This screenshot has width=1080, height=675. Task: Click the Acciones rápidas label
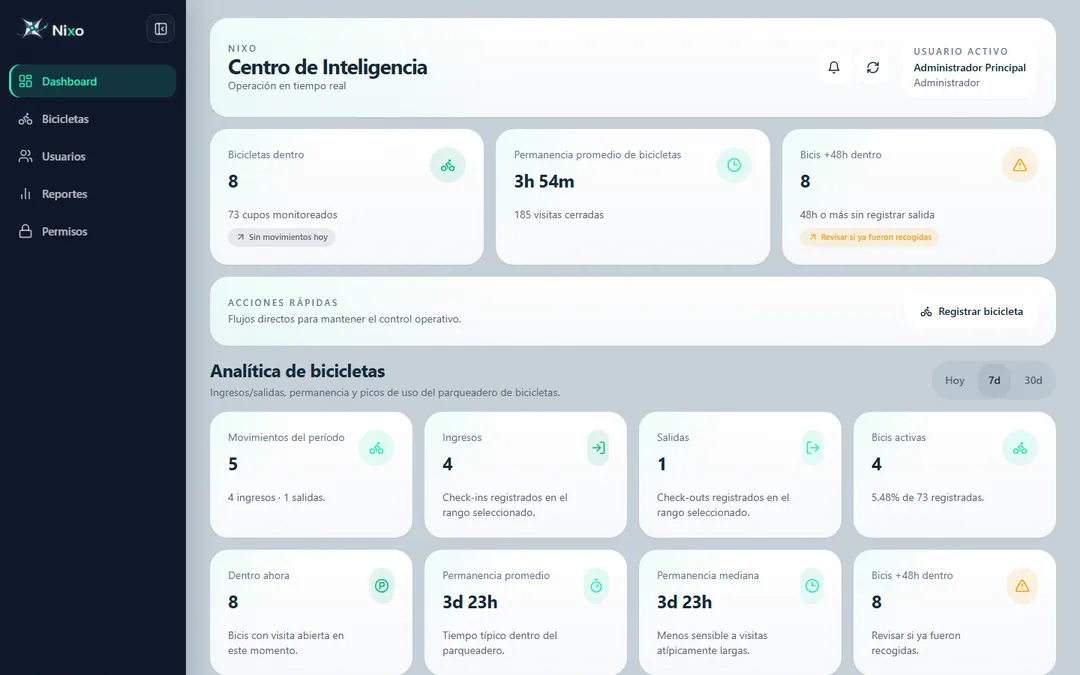point(283,302)
